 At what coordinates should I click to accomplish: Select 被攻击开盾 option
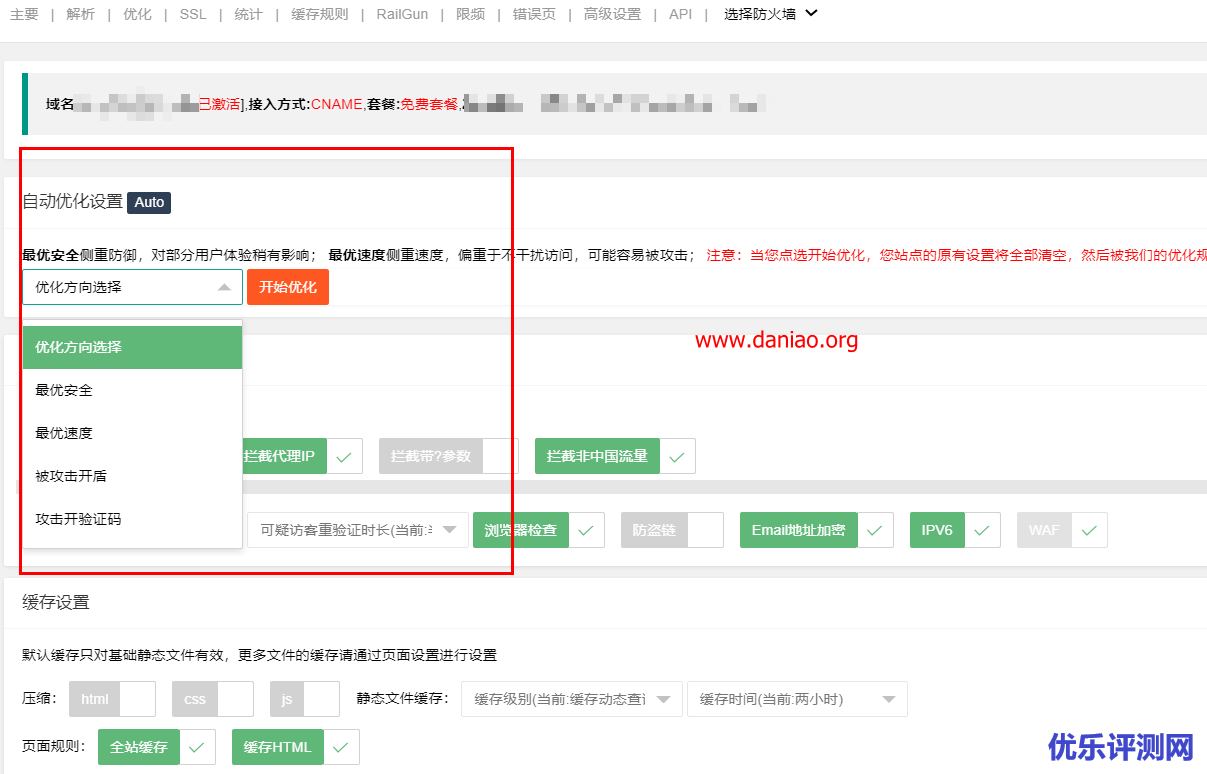coord(132,476)
